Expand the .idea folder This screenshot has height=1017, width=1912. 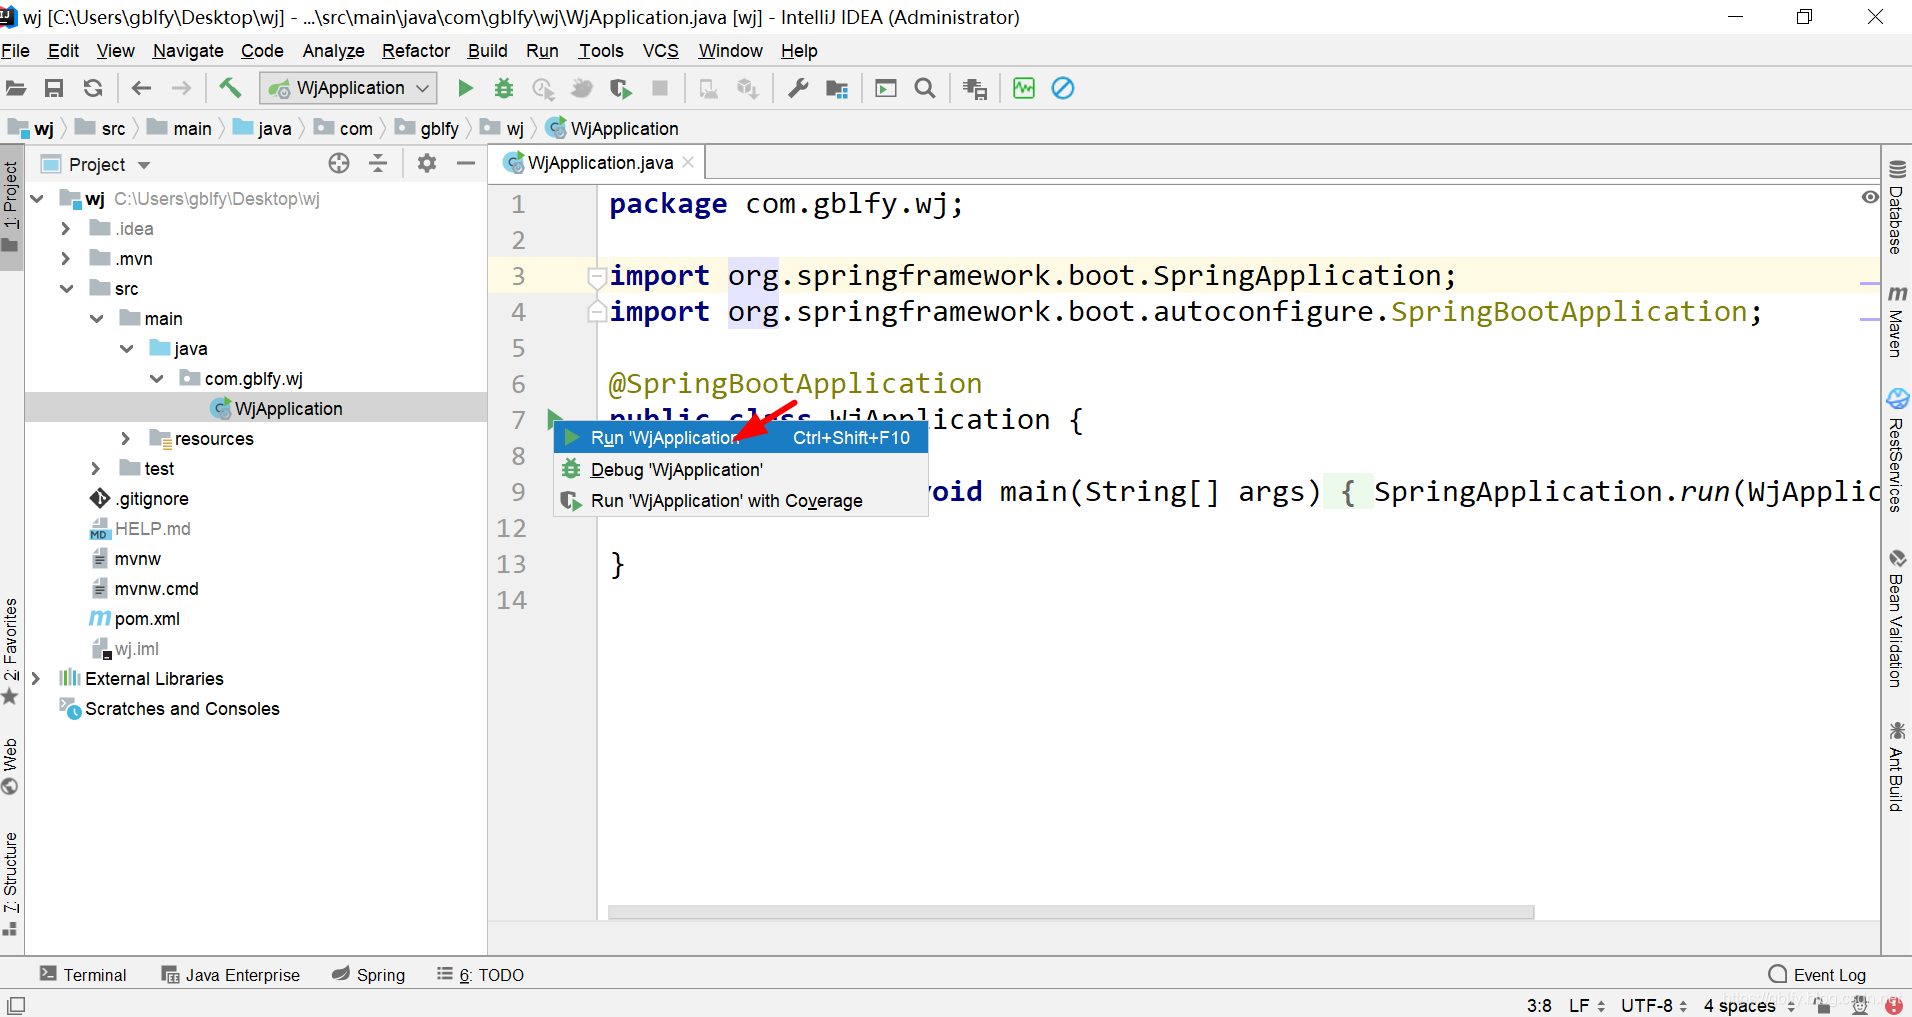(66, 229)
